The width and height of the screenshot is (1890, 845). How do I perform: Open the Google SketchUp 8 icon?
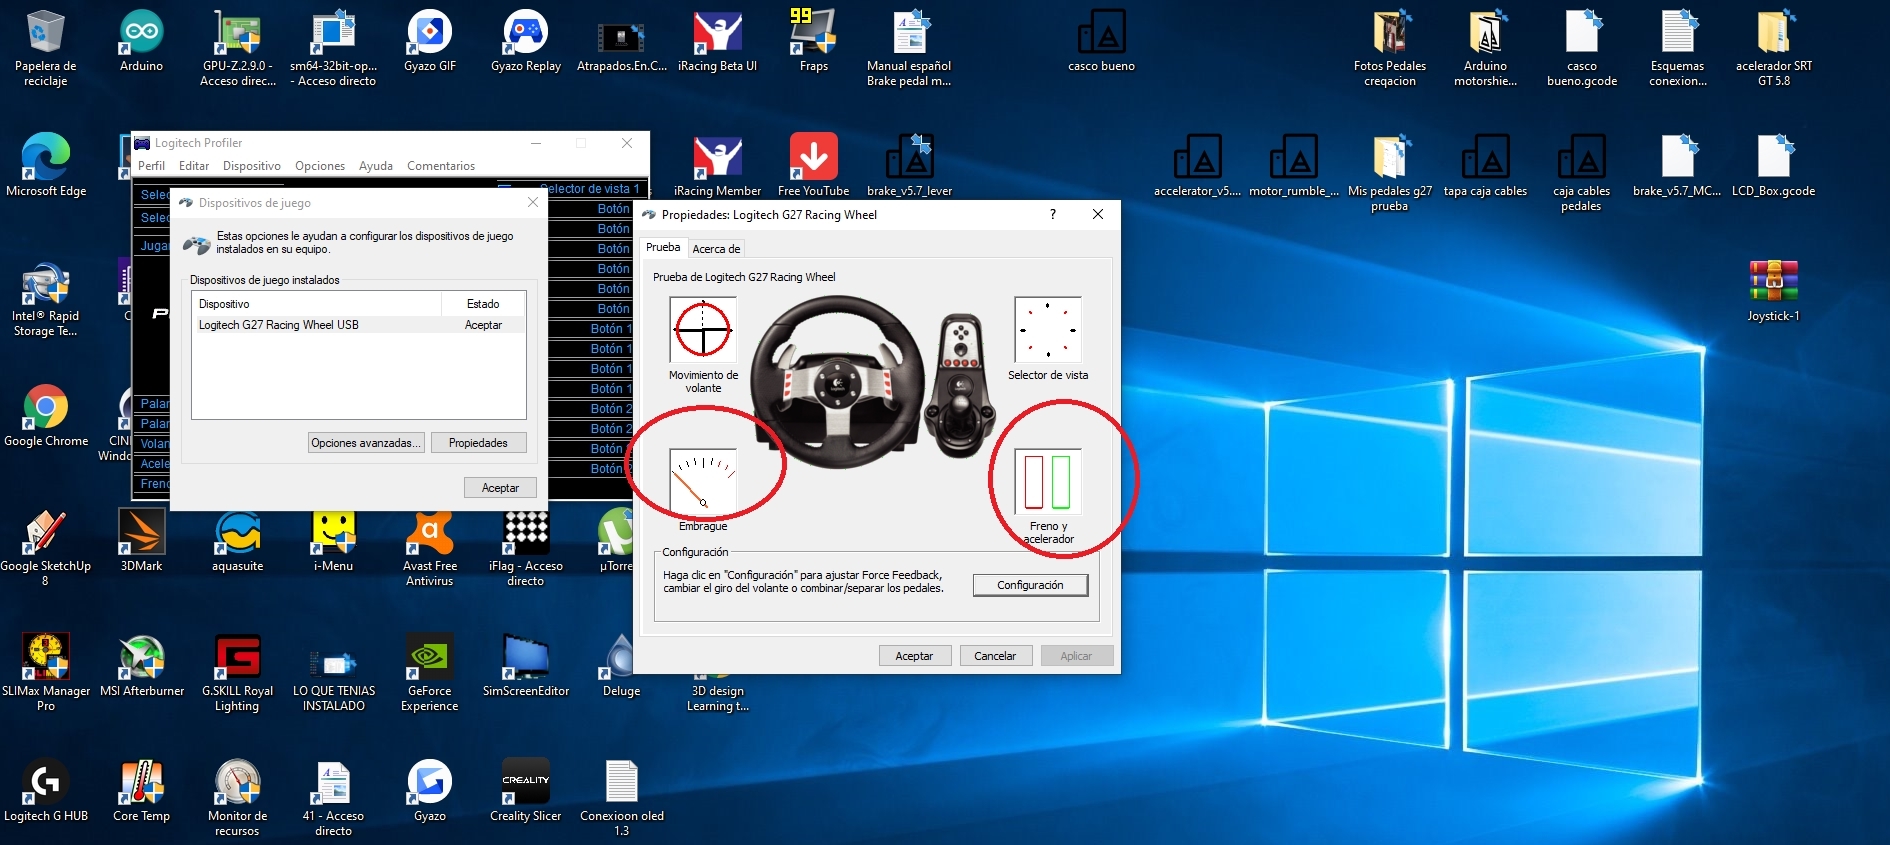tap(45, 532)
